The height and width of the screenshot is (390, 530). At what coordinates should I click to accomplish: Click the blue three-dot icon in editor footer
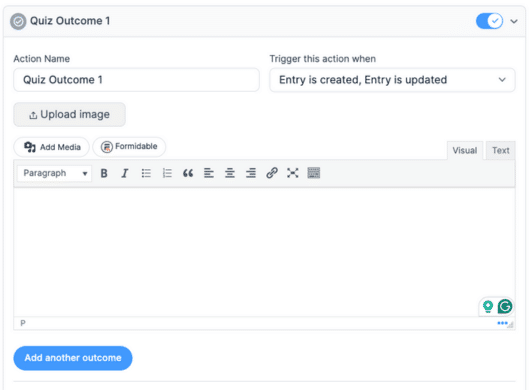tap(502, 323)
